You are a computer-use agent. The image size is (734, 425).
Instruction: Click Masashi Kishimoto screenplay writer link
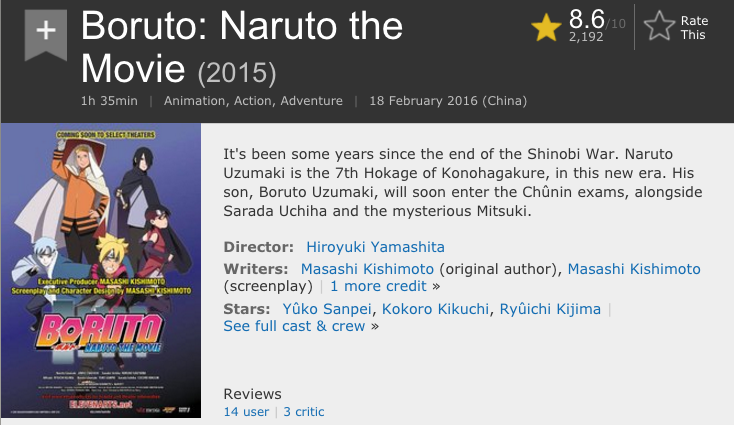[634, 268]
